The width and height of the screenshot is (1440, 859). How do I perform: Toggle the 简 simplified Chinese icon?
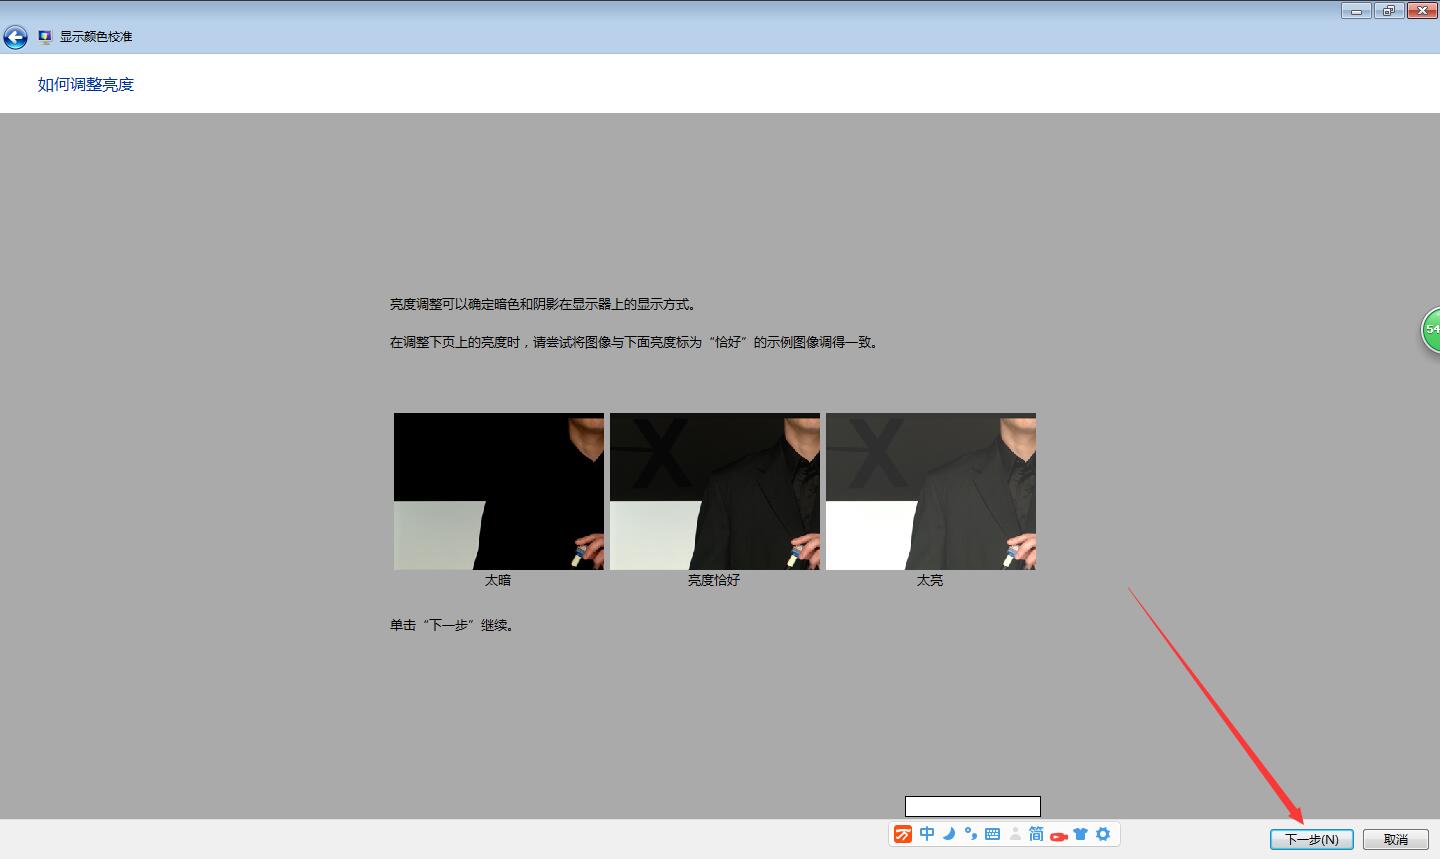coord(1036,834)
